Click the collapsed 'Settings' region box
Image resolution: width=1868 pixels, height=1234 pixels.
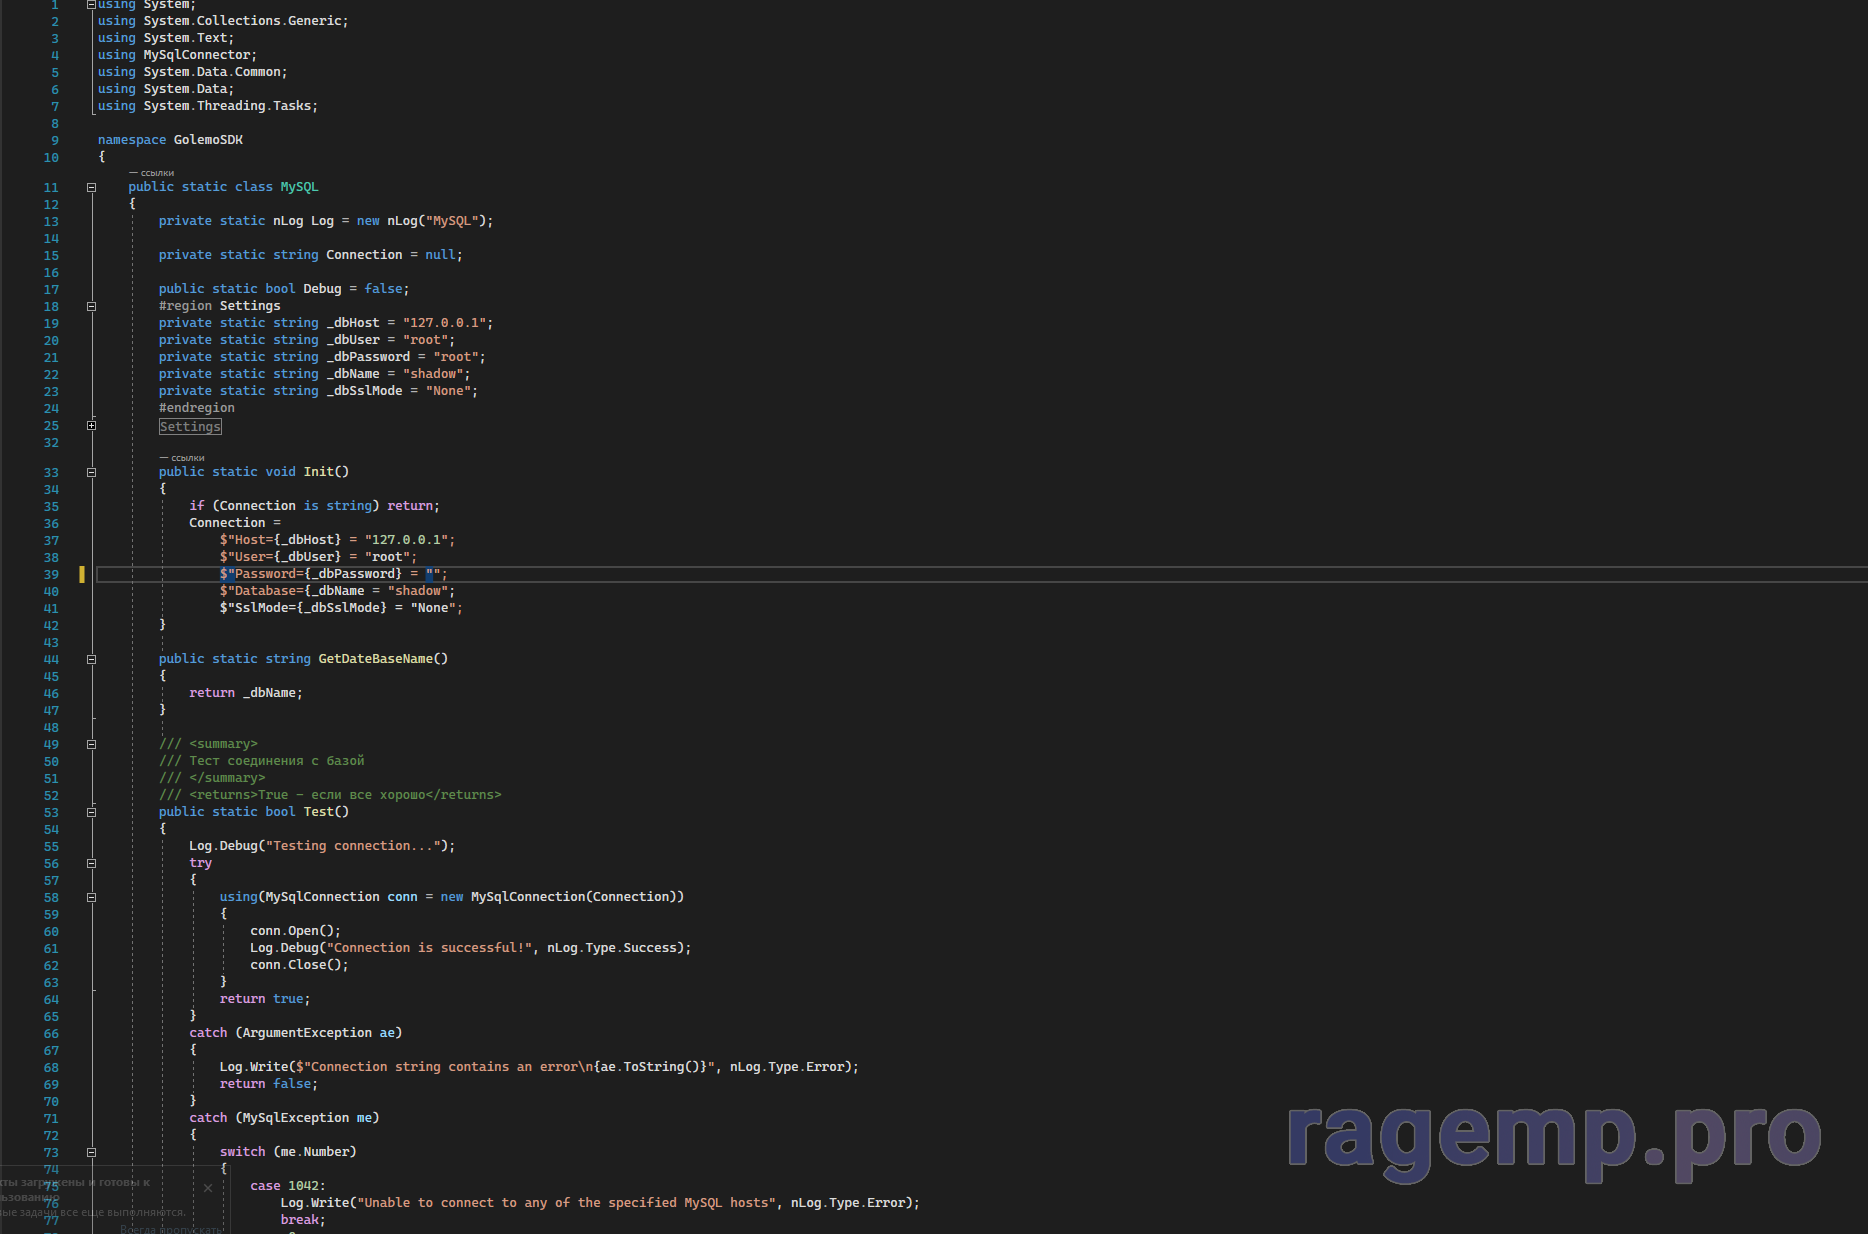190,427
